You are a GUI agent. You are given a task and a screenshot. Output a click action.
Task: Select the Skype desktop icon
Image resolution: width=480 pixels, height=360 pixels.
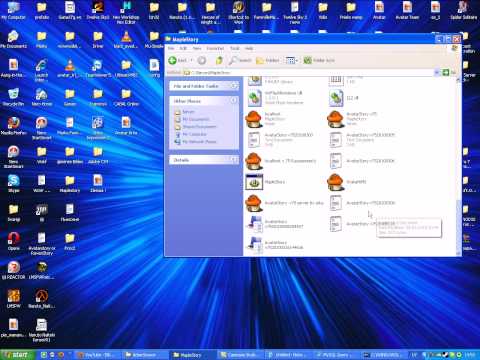[14, 184]
